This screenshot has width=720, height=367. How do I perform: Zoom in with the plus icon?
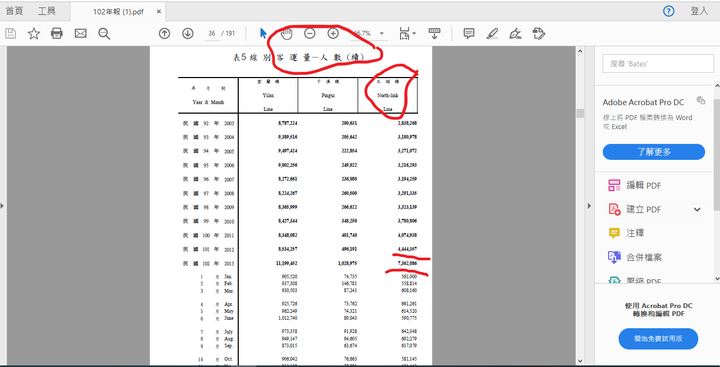tap(333, 34)
